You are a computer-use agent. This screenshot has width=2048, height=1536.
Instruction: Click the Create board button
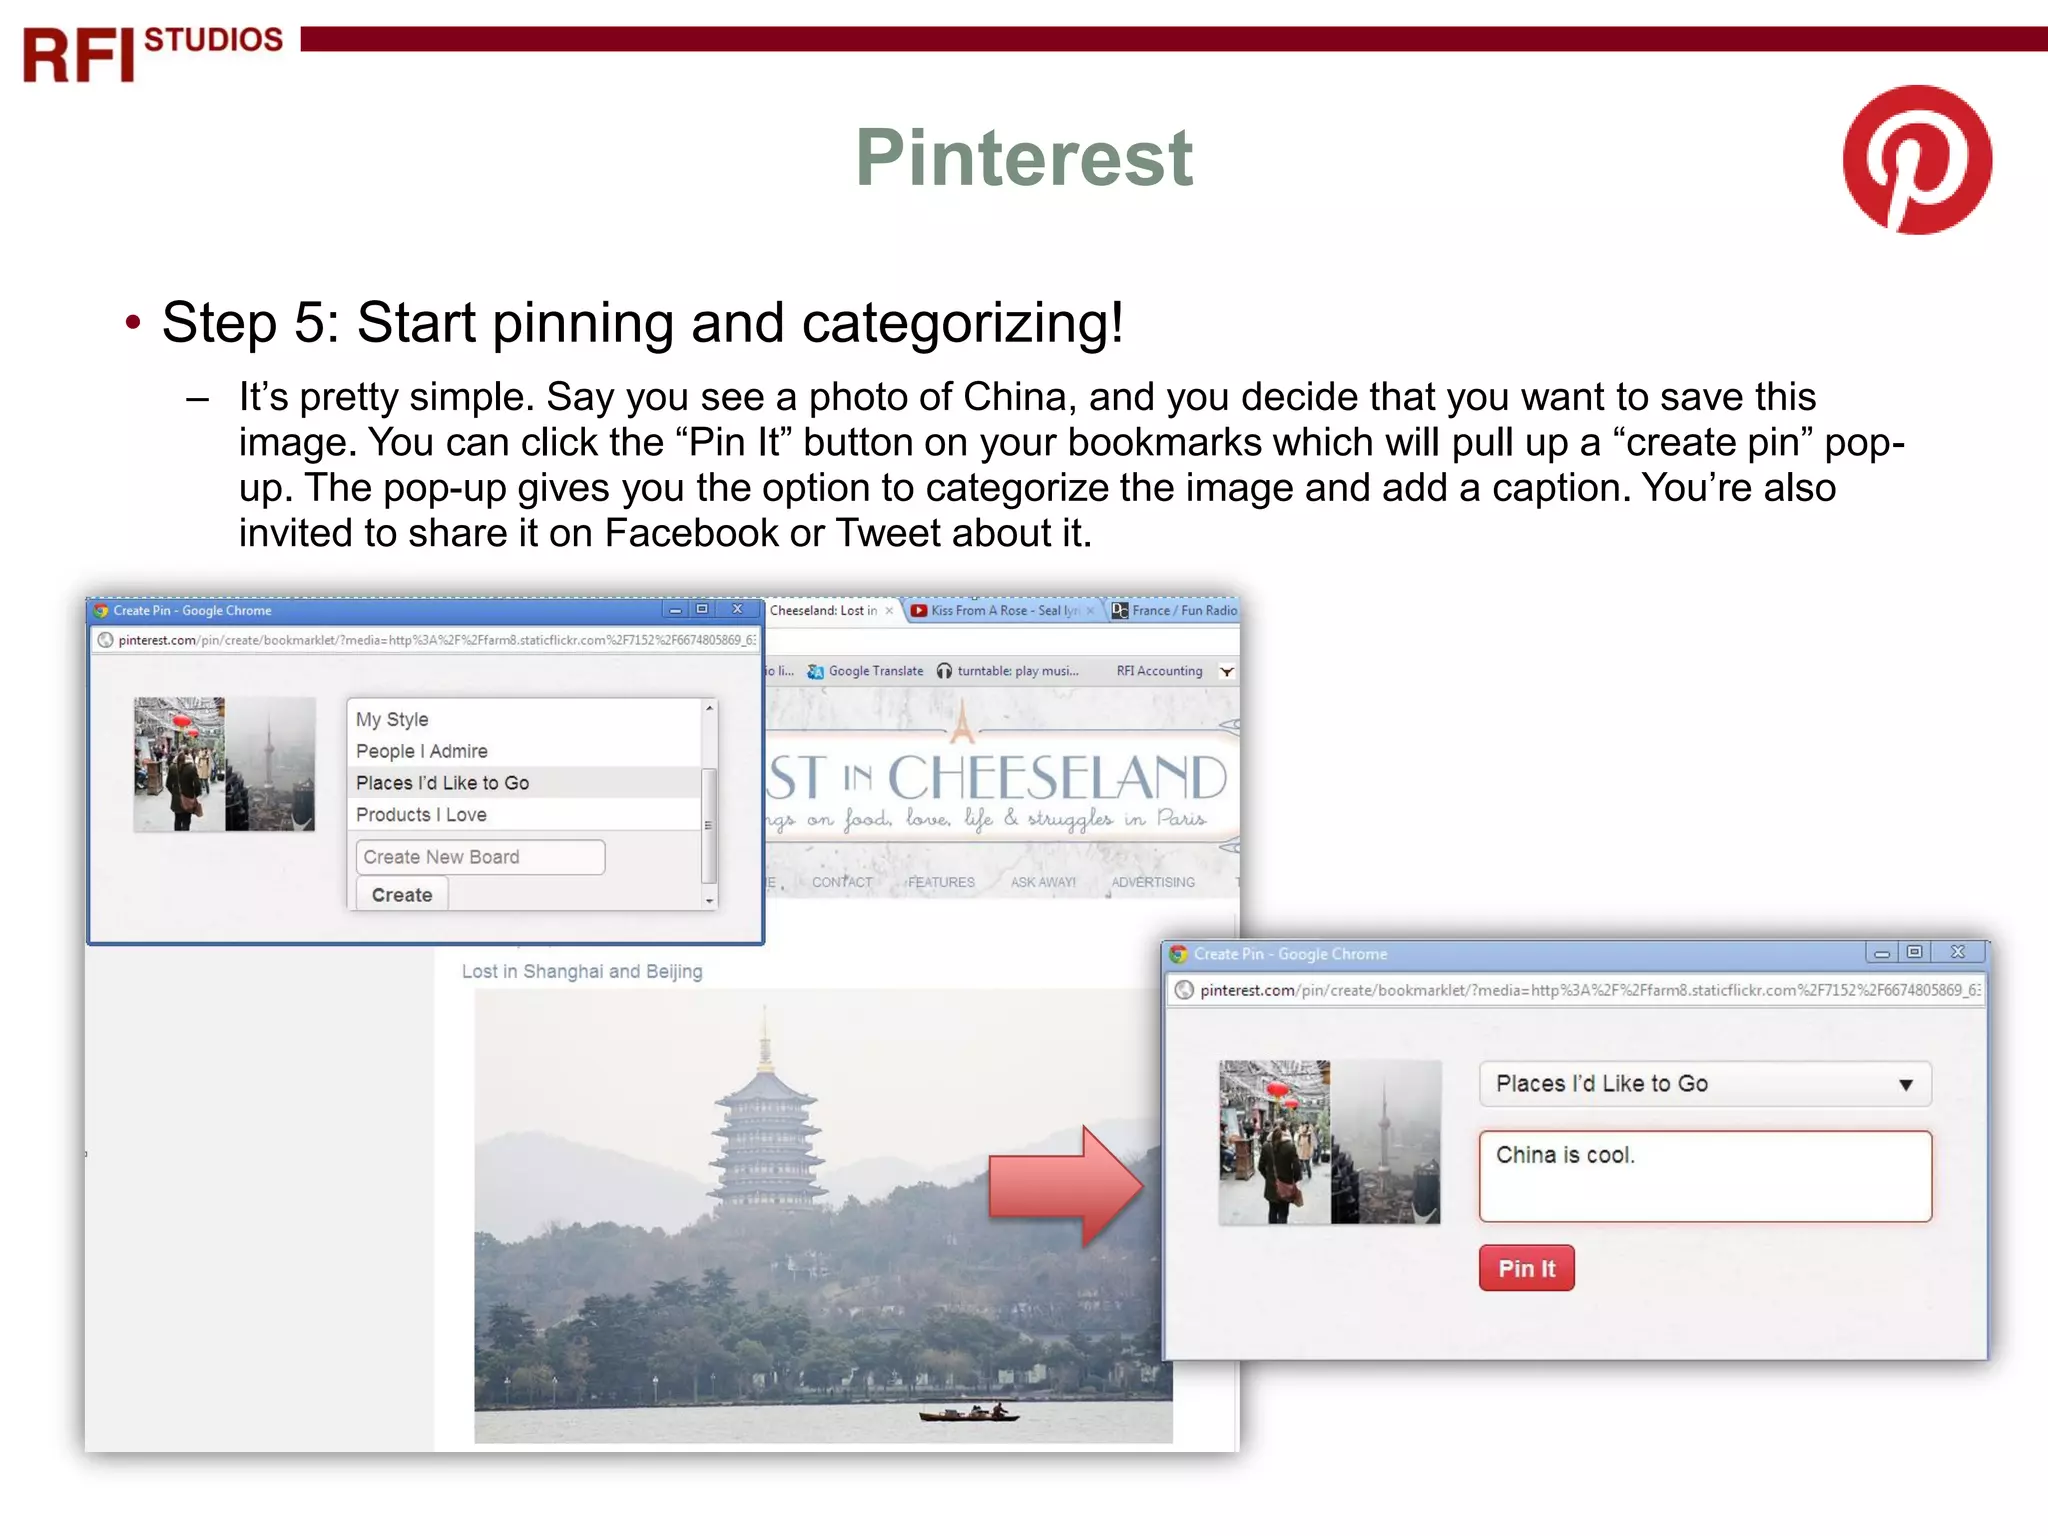point(402,895)
